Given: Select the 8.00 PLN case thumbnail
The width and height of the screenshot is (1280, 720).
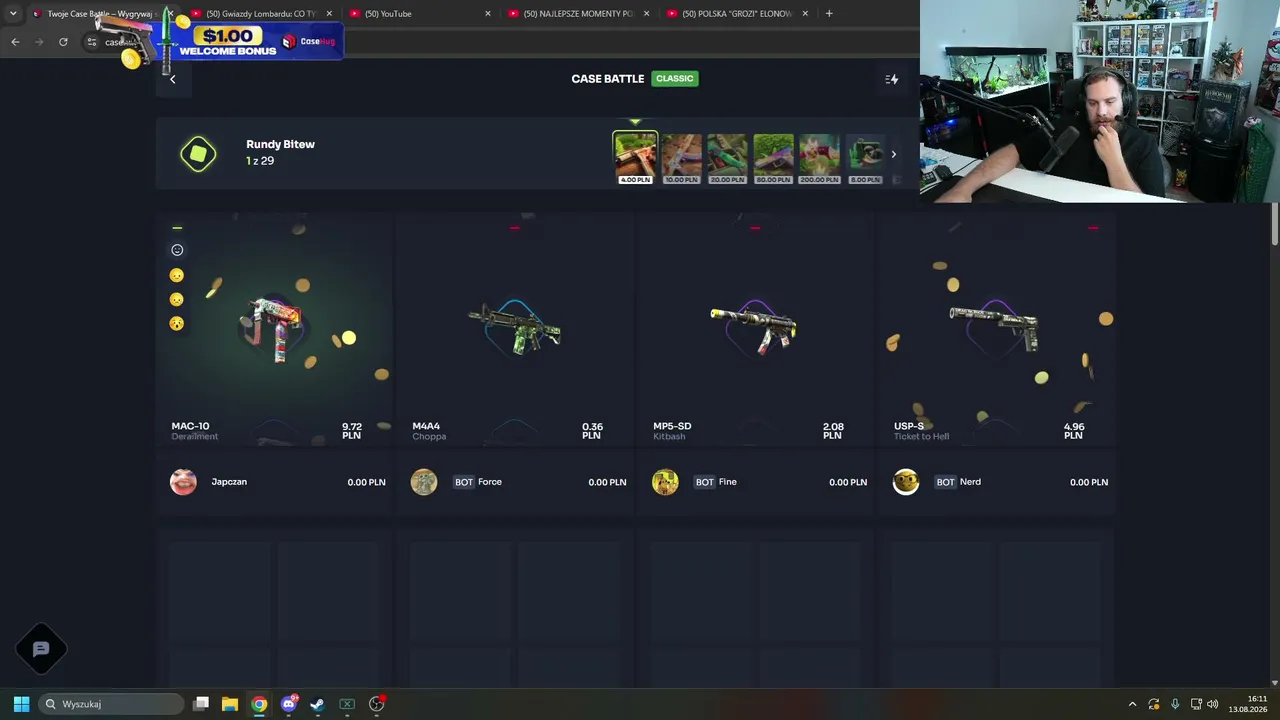Looking at the screenshot, I should pos(865,158).
